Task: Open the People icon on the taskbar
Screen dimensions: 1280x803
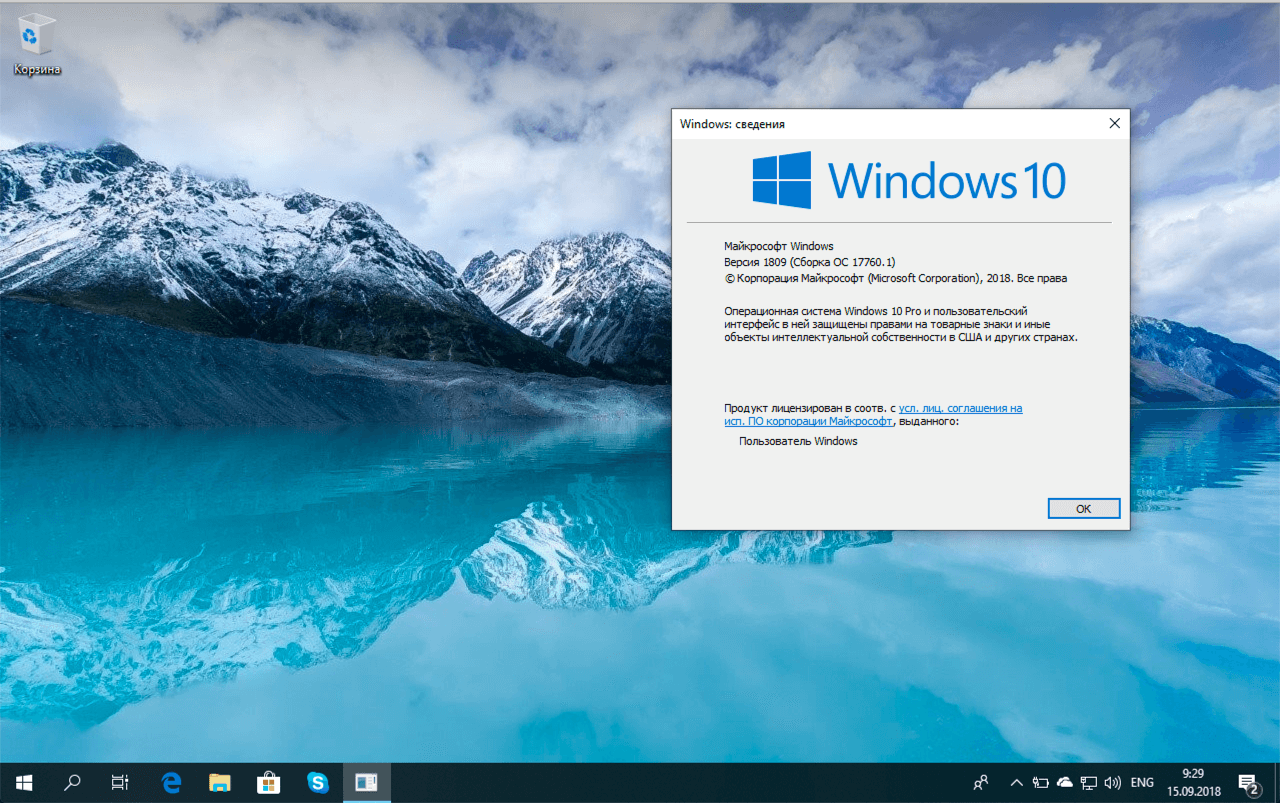Action: tap(981, 782)
